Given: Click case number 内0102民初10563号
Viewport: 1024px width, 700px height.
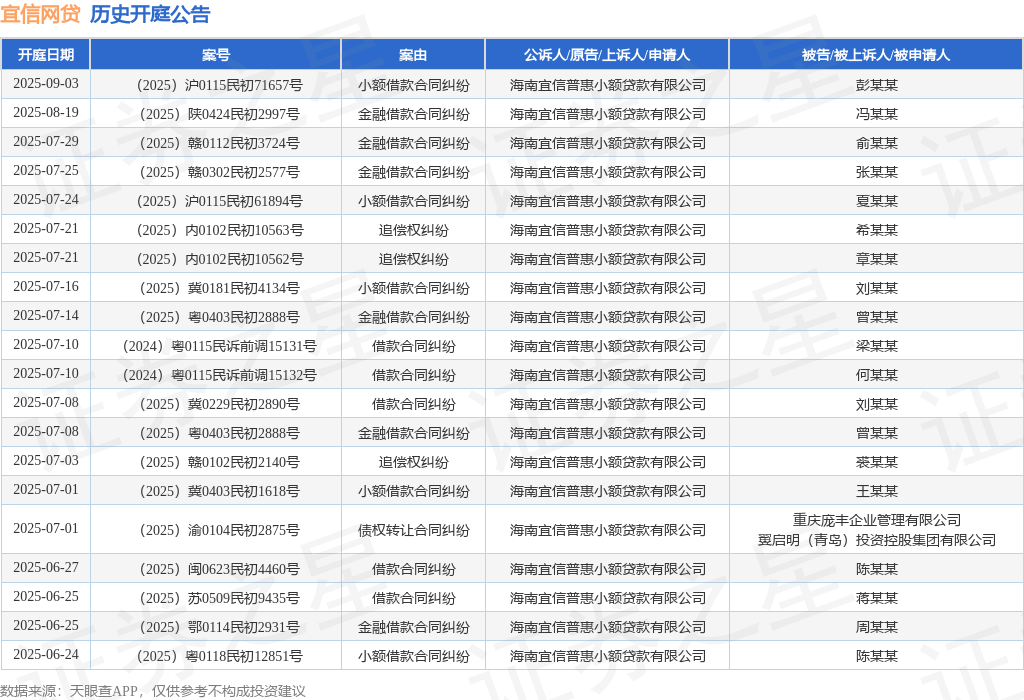Looking at the screenshot, I should pyautogui.click(x=219, y=230).
